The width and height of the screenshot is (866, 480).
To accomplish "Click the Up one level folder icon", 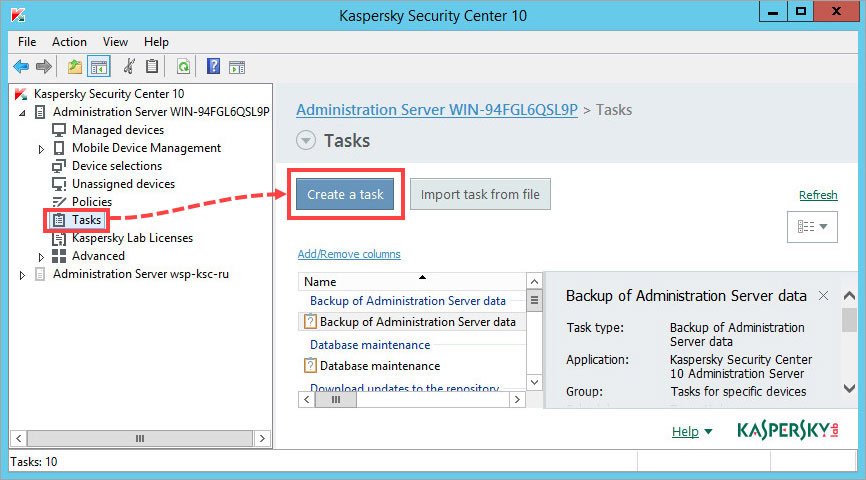I will tap(75, 67).
